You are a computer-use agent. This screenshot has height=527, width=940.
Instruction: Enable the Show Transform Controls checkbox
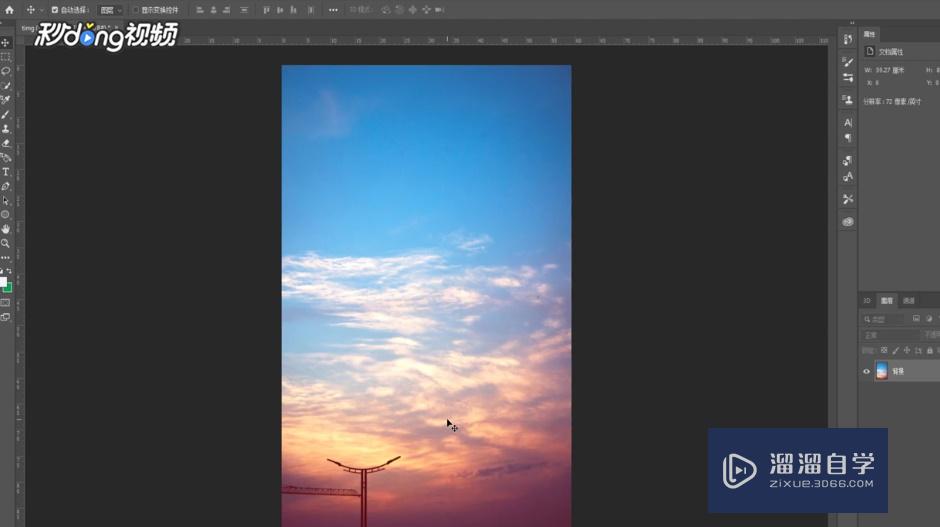click(135, 10)
